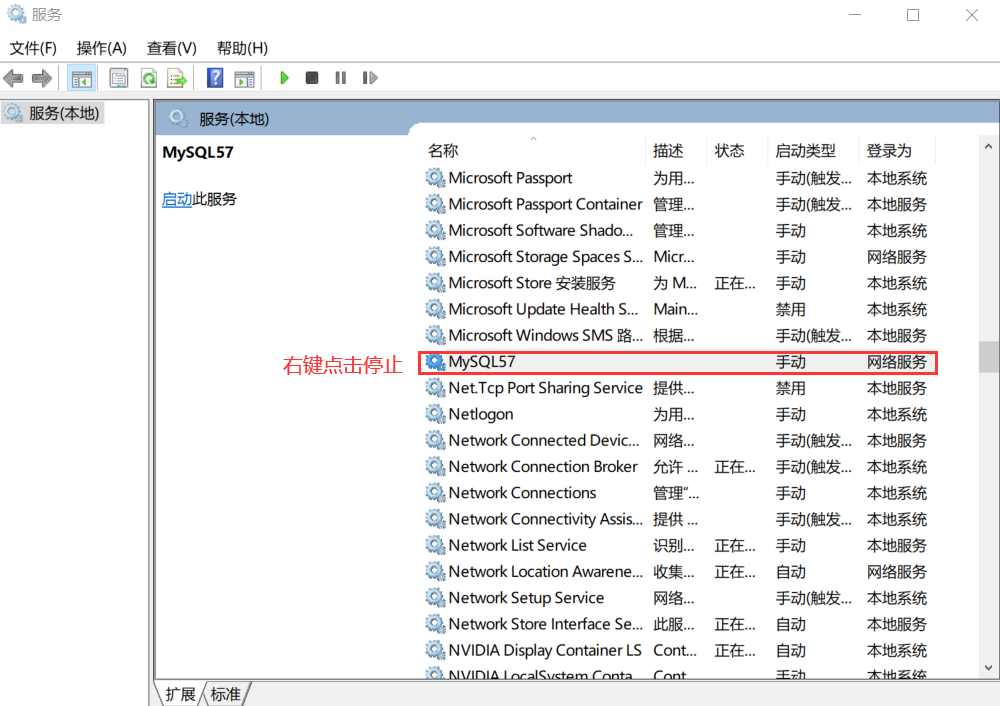Open the 帮助(H) menu

click(242, 48)
